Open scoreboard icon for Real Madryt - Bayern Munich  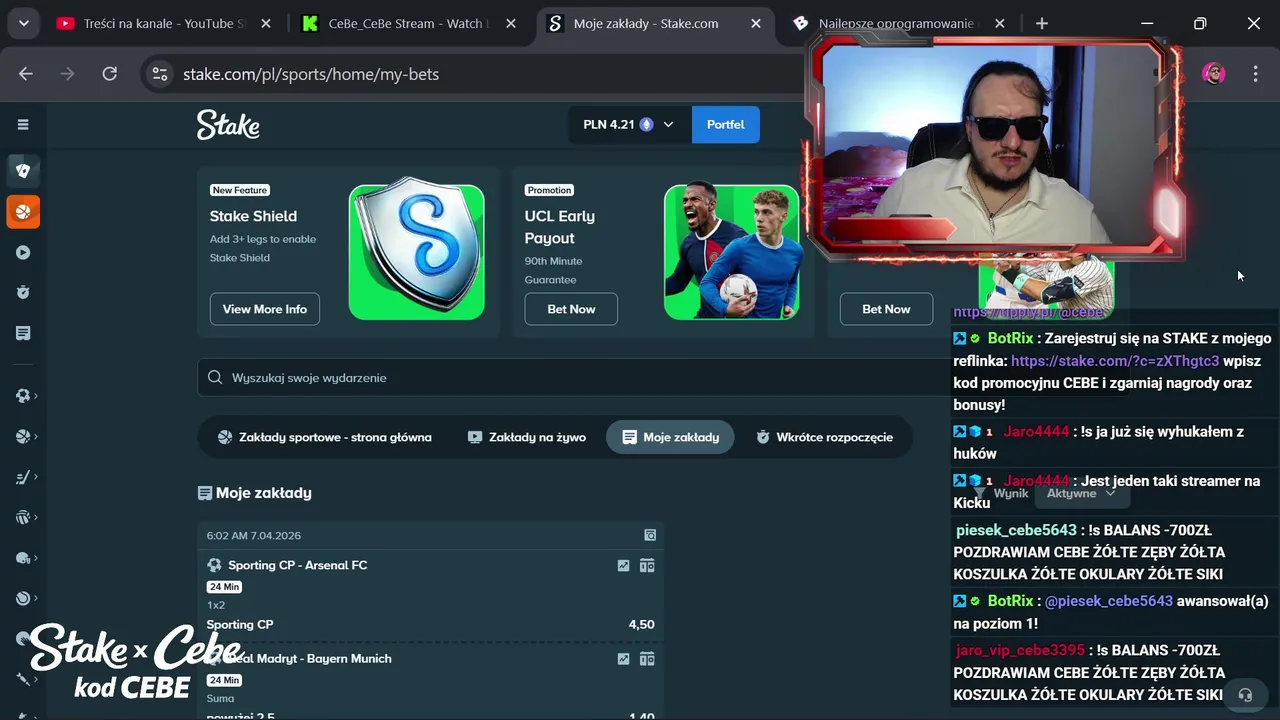pos(647,659)
